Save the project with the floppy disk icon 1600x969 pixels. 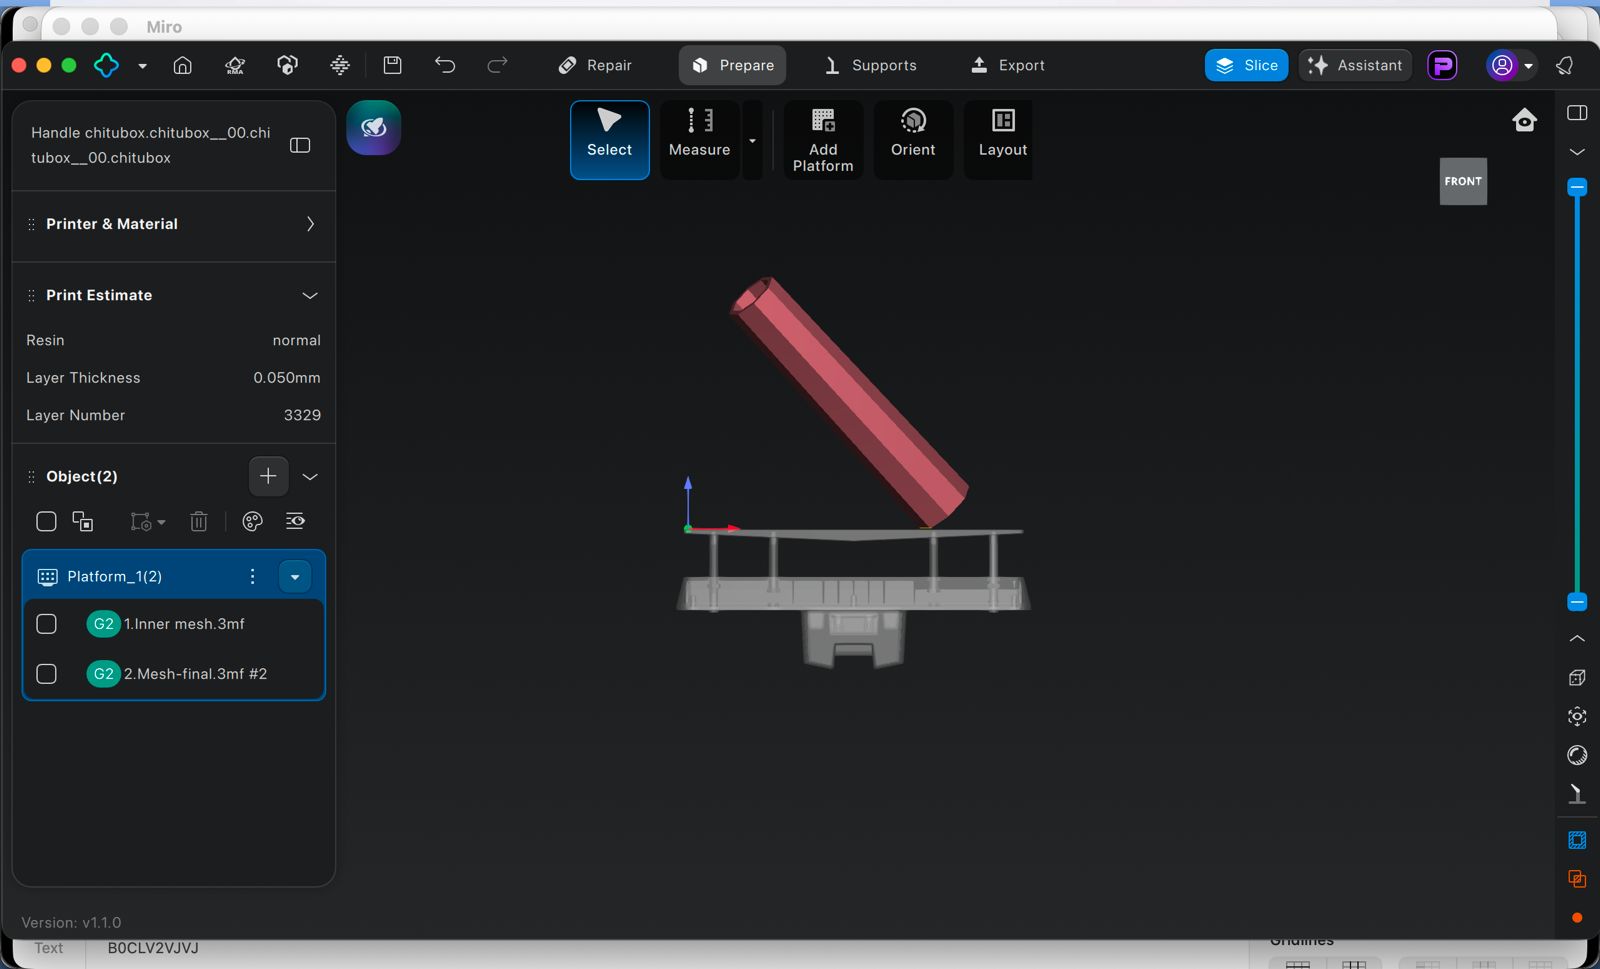[x=392, y=65]
